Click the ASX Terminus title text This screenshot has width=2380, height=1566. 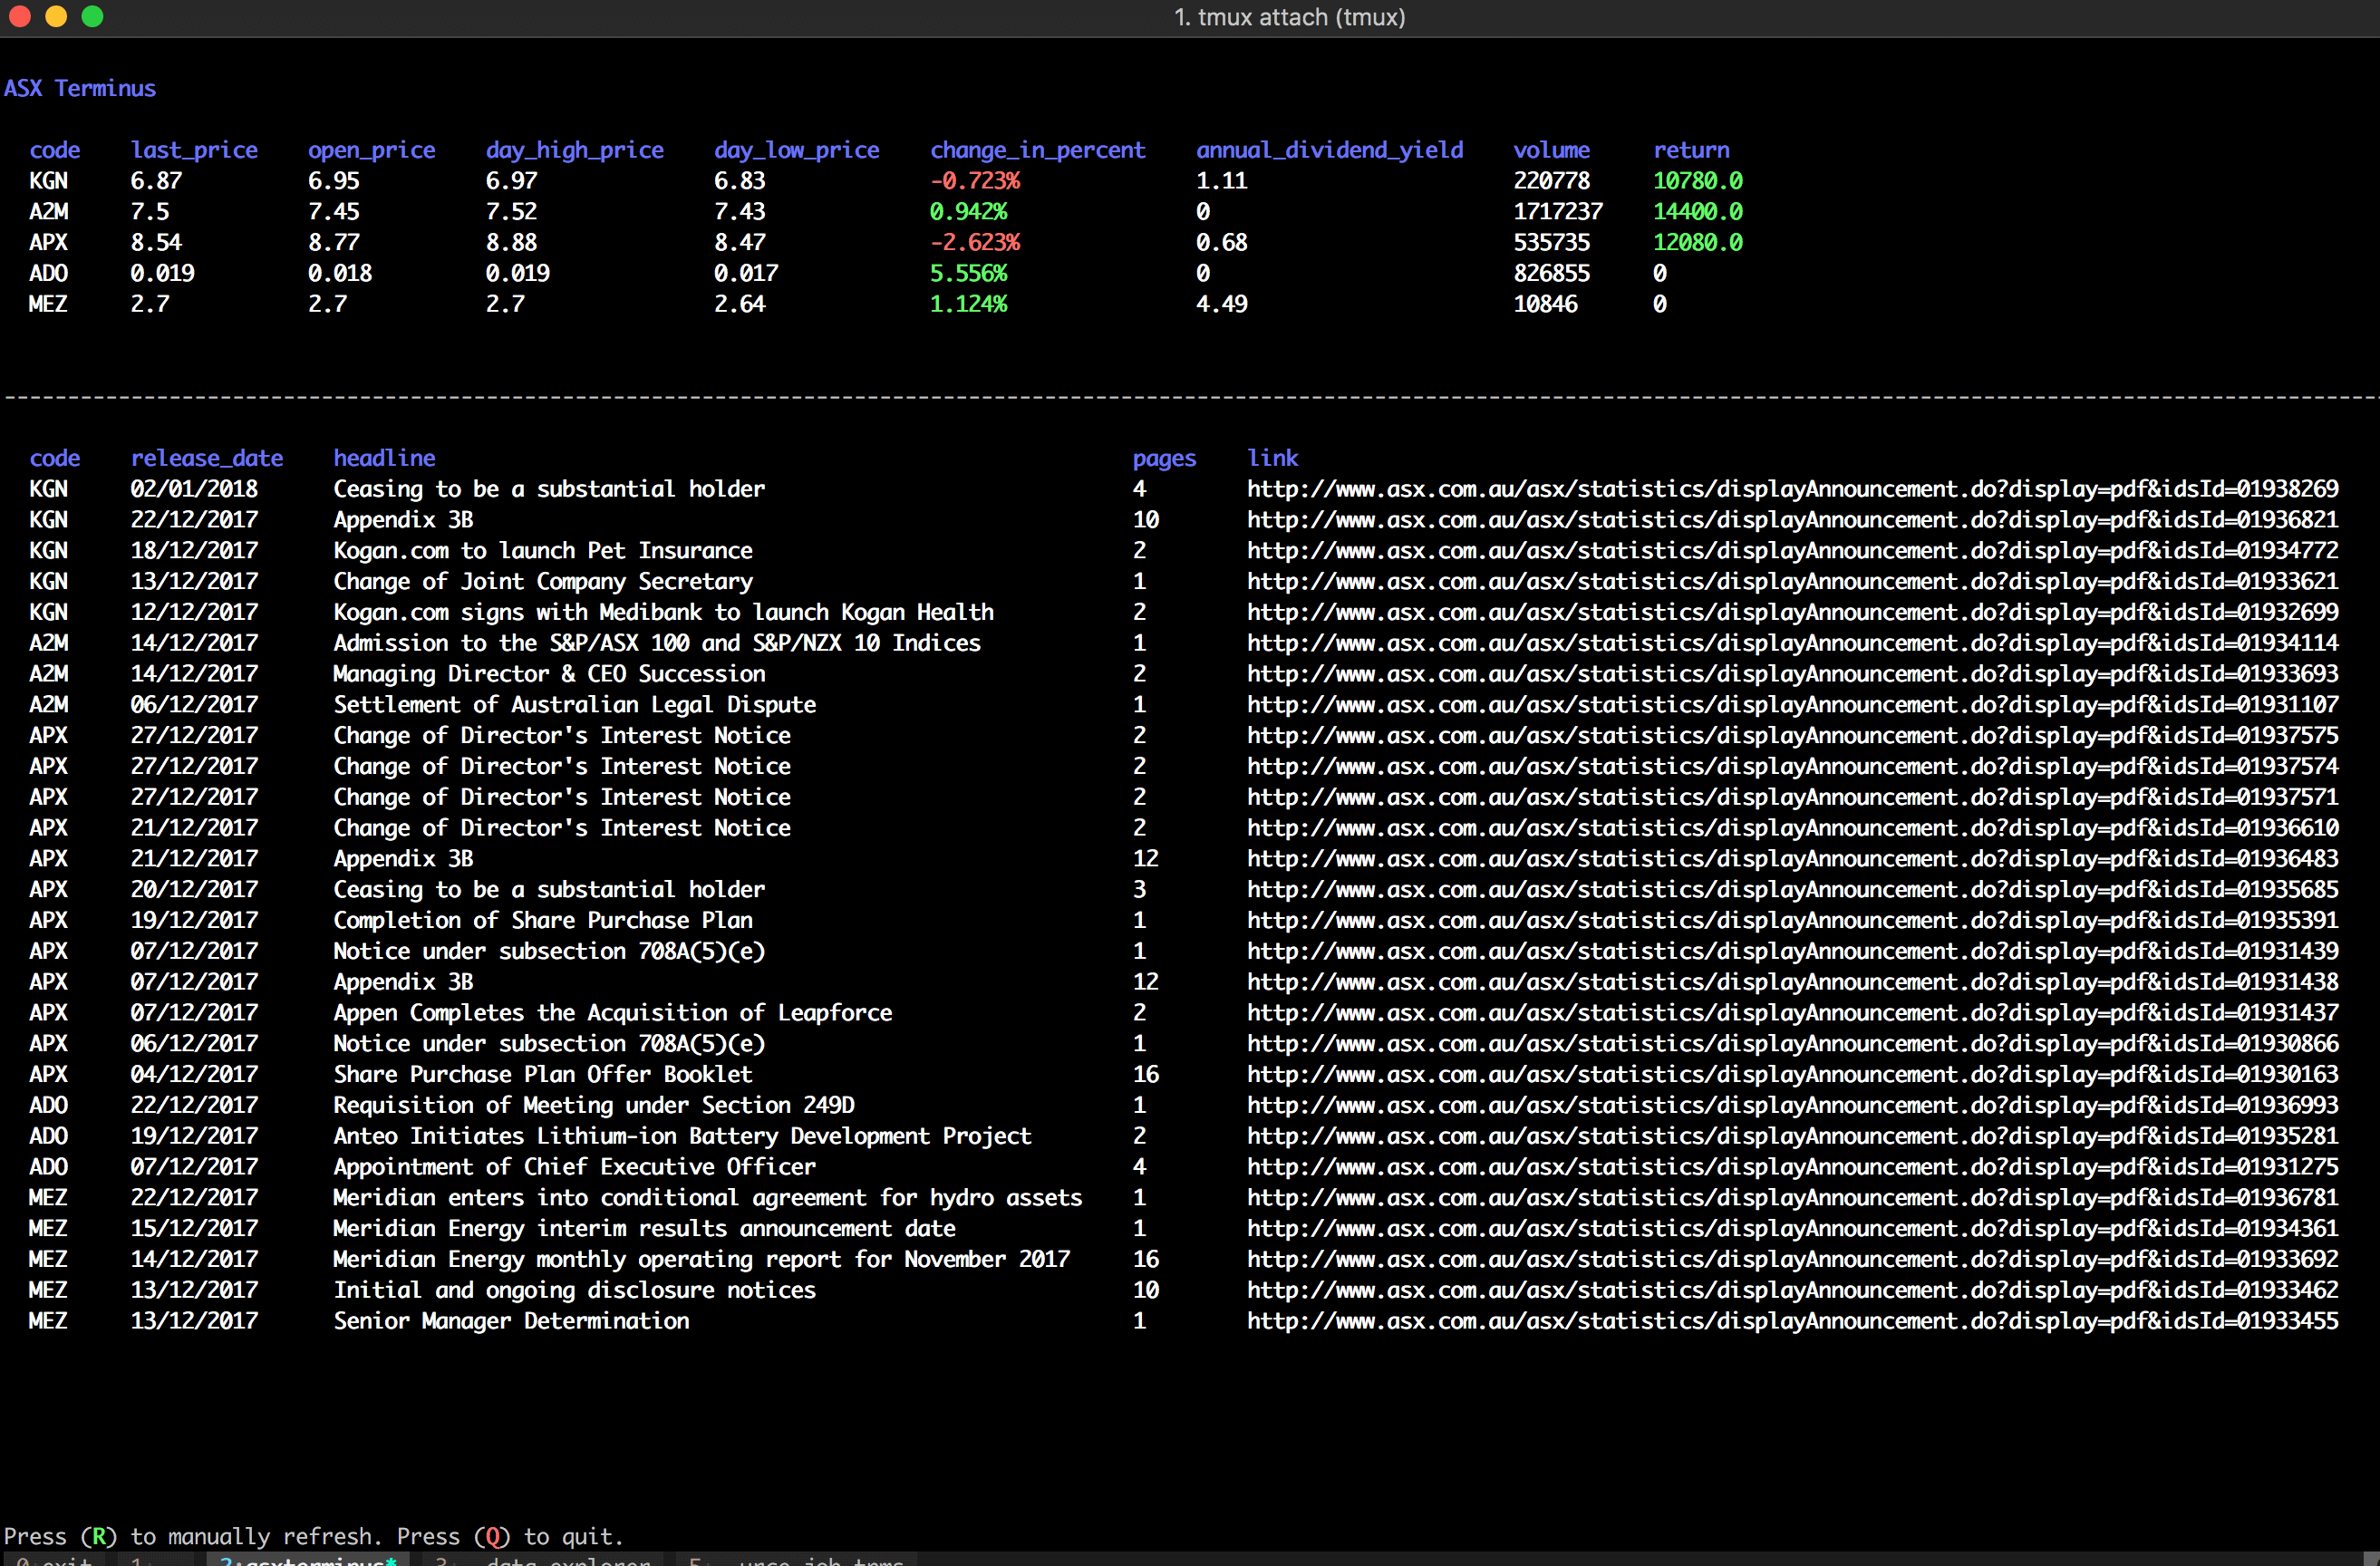tap(80, 88)
